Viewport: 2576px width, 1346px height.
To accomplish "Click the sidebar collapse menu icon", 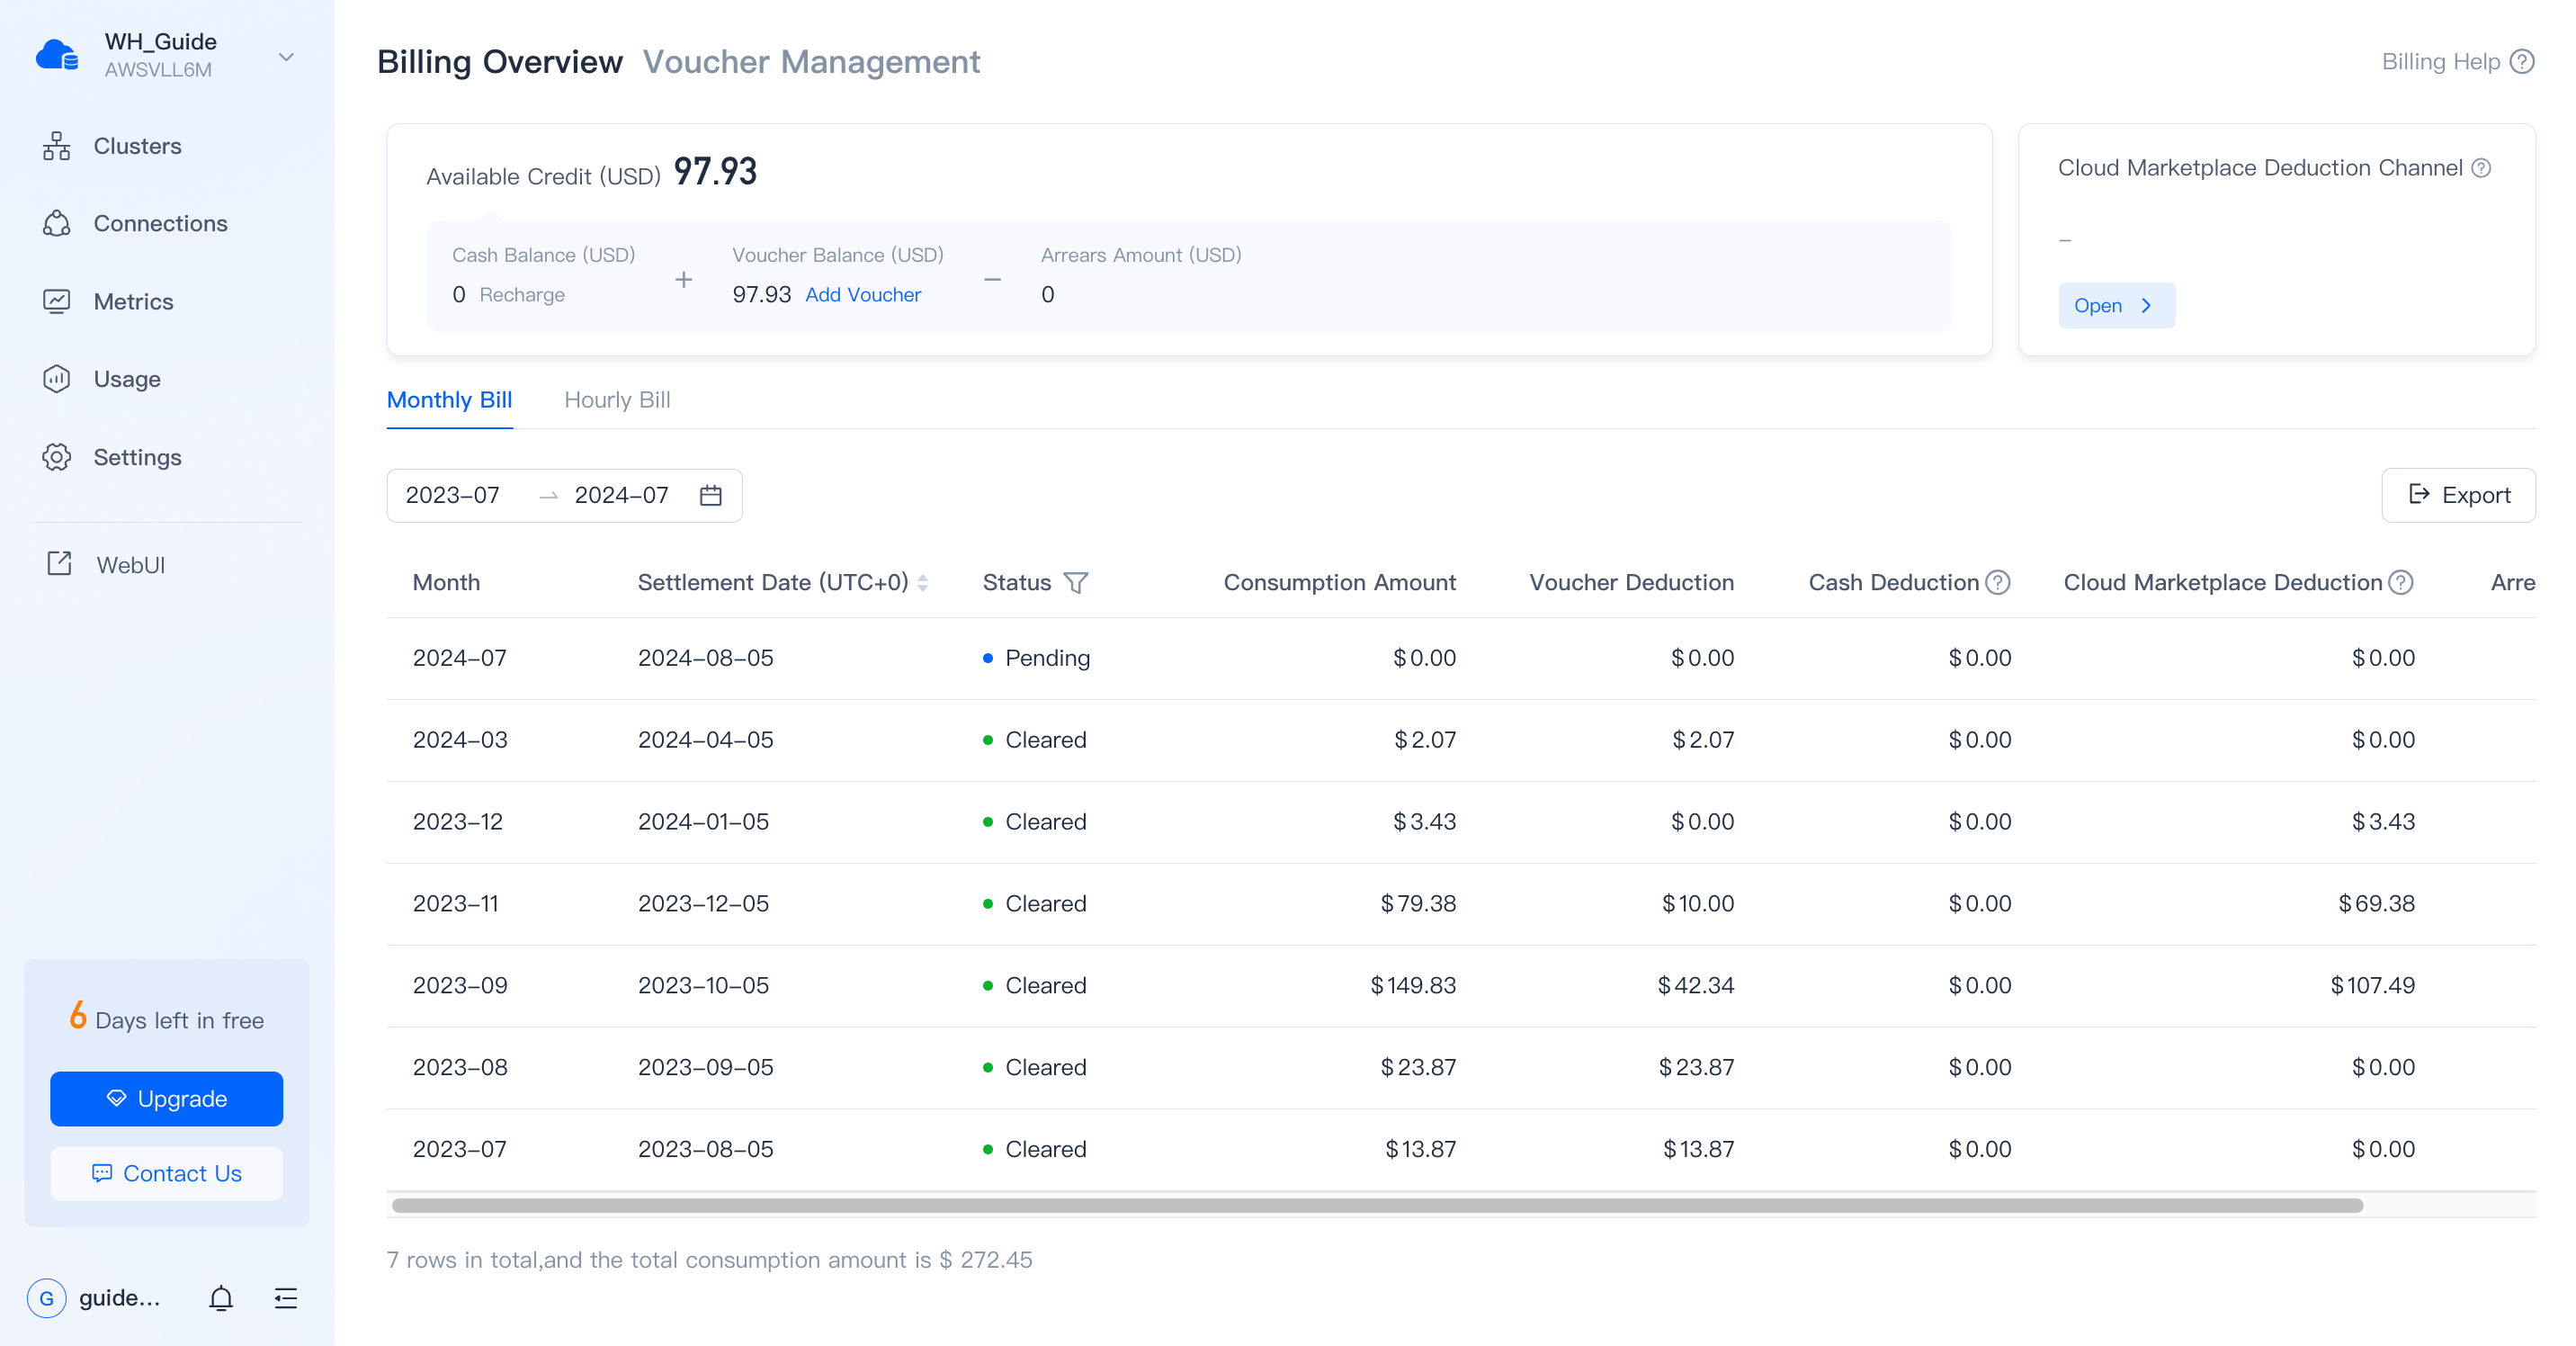I will coord(286,1298).
